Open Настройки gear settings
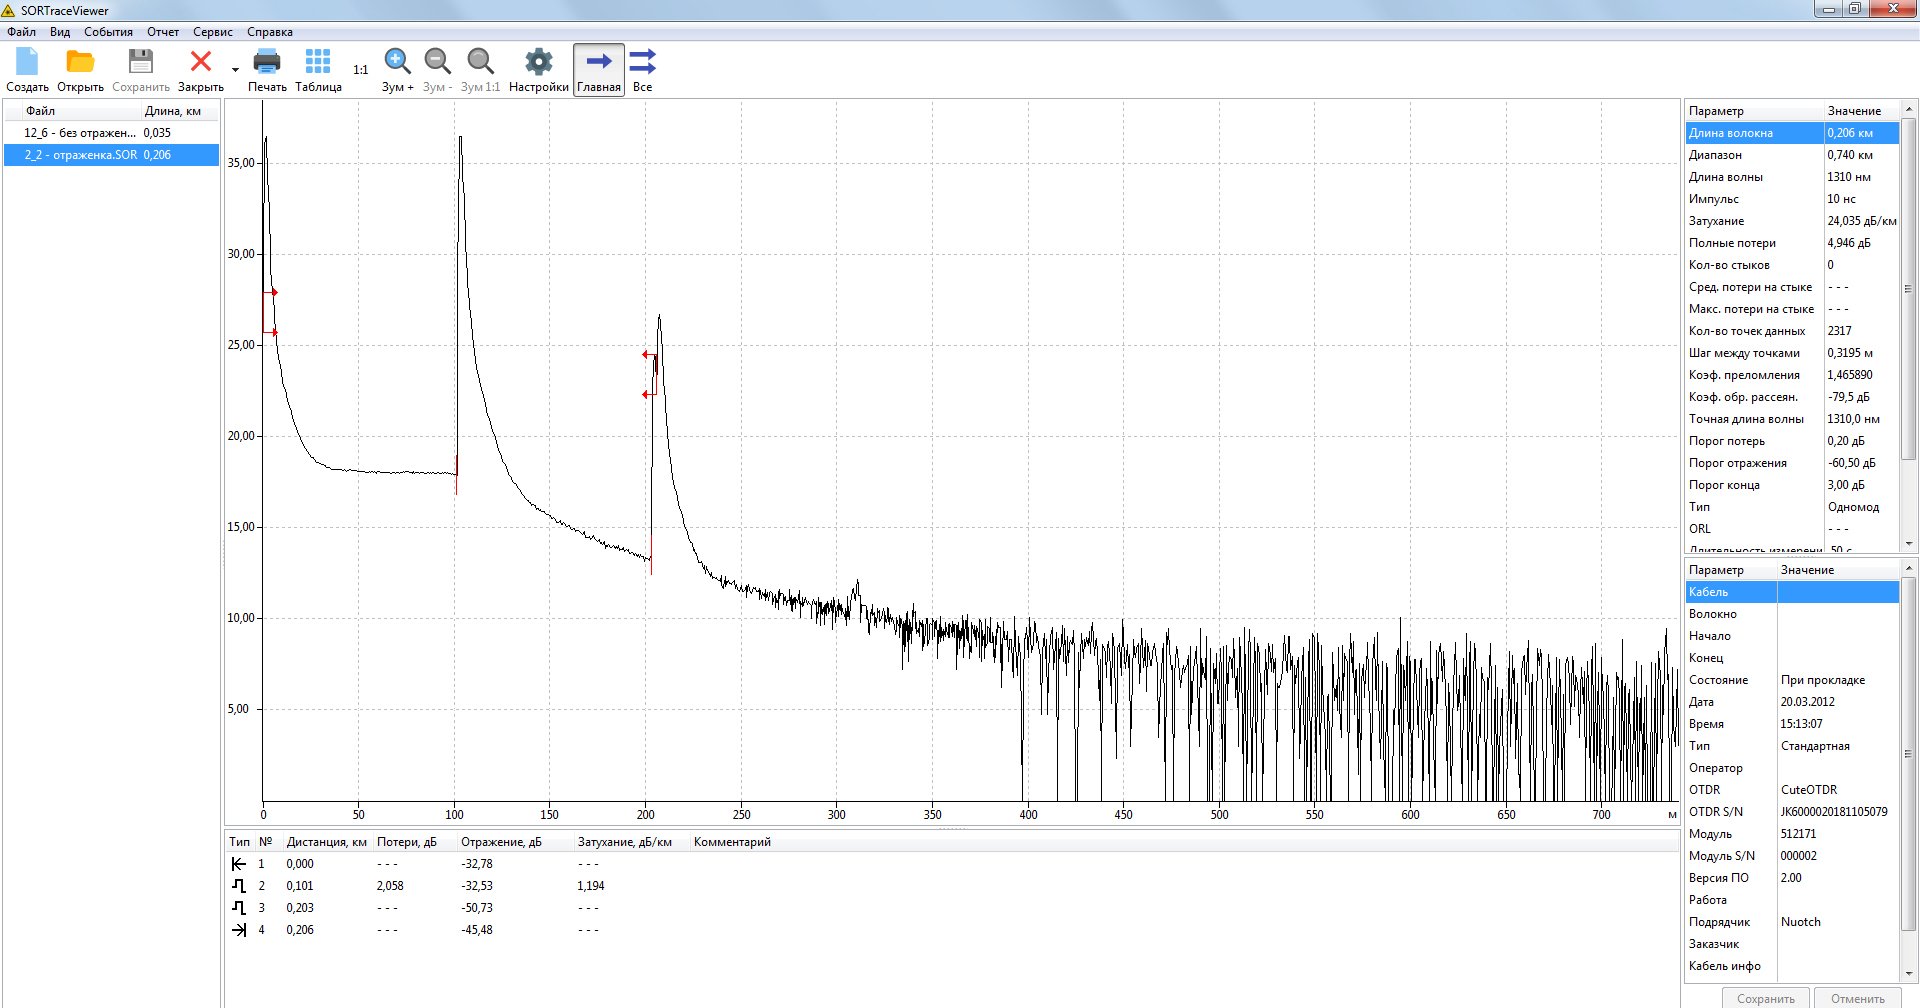 (x=538, y=69)
